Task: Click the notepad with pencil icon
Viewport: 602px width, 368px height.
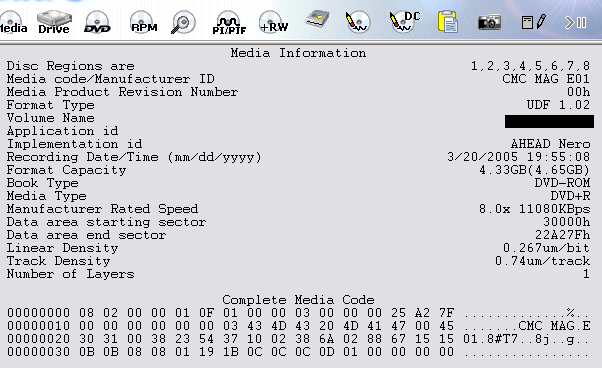Action: pos(534,22)
